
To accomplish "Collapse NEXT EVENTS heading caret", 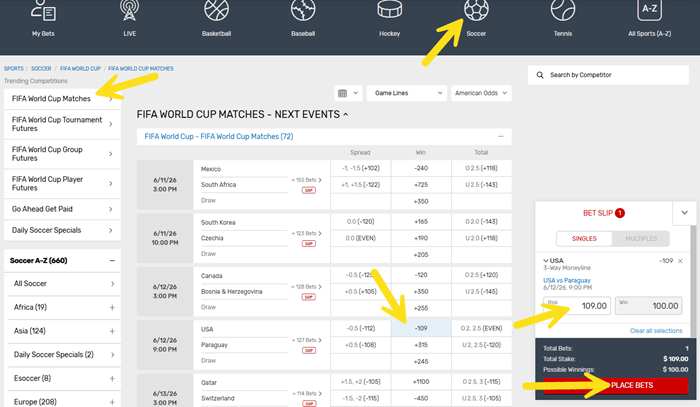I will click(x=345, y=115).
